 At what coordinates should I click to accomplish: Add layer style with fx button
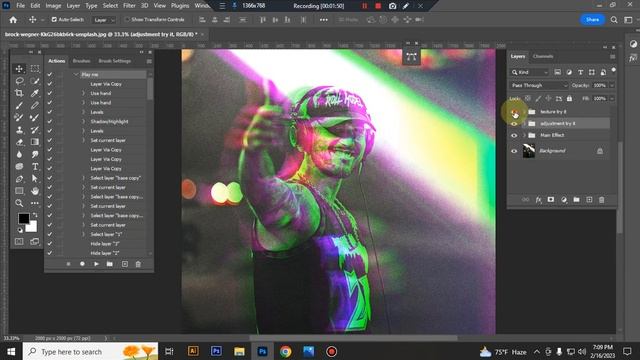pyautogui.click(x=538, y=200)
